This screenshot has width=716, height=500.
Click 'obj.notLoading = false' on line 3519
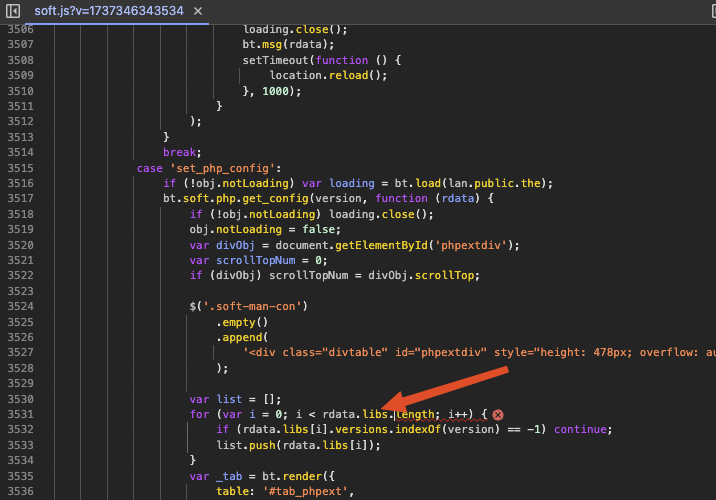[x=265, y=229]
